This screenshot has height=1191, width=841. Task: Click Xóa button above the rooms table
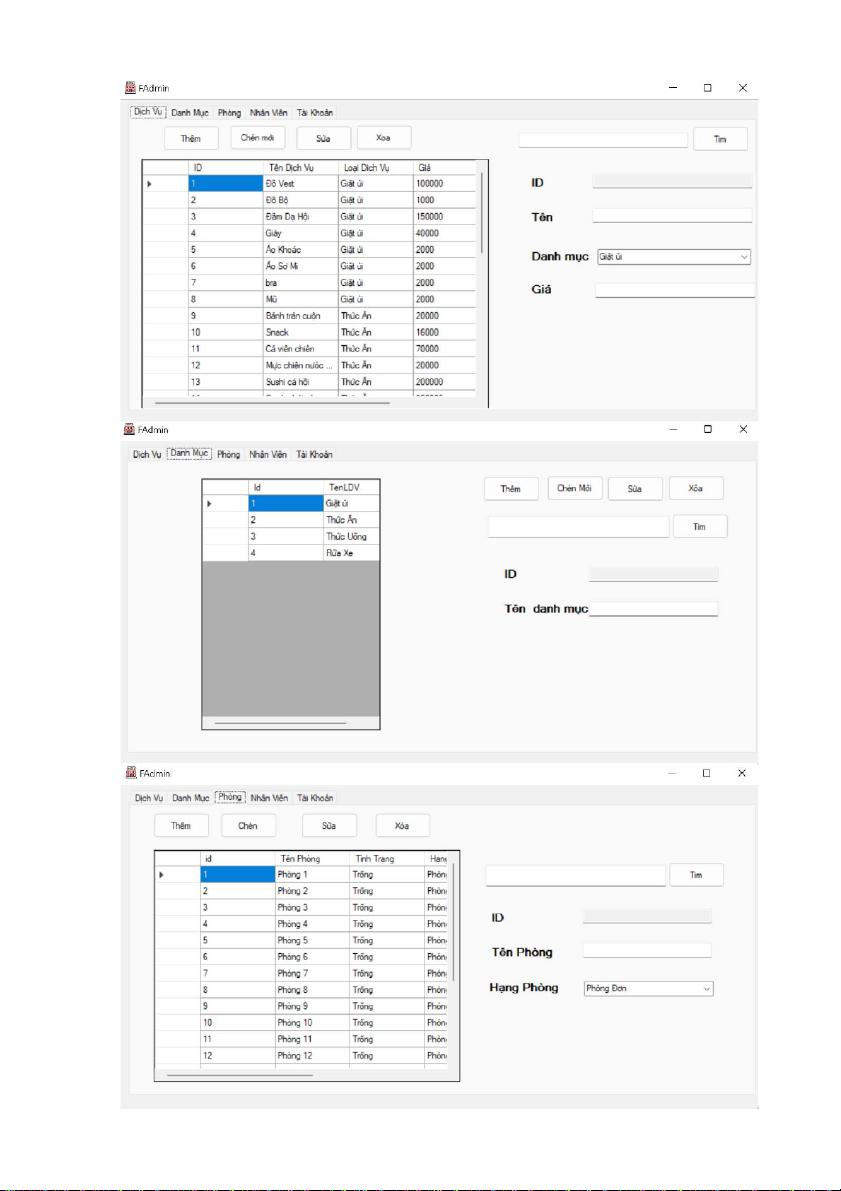[403, 826]
